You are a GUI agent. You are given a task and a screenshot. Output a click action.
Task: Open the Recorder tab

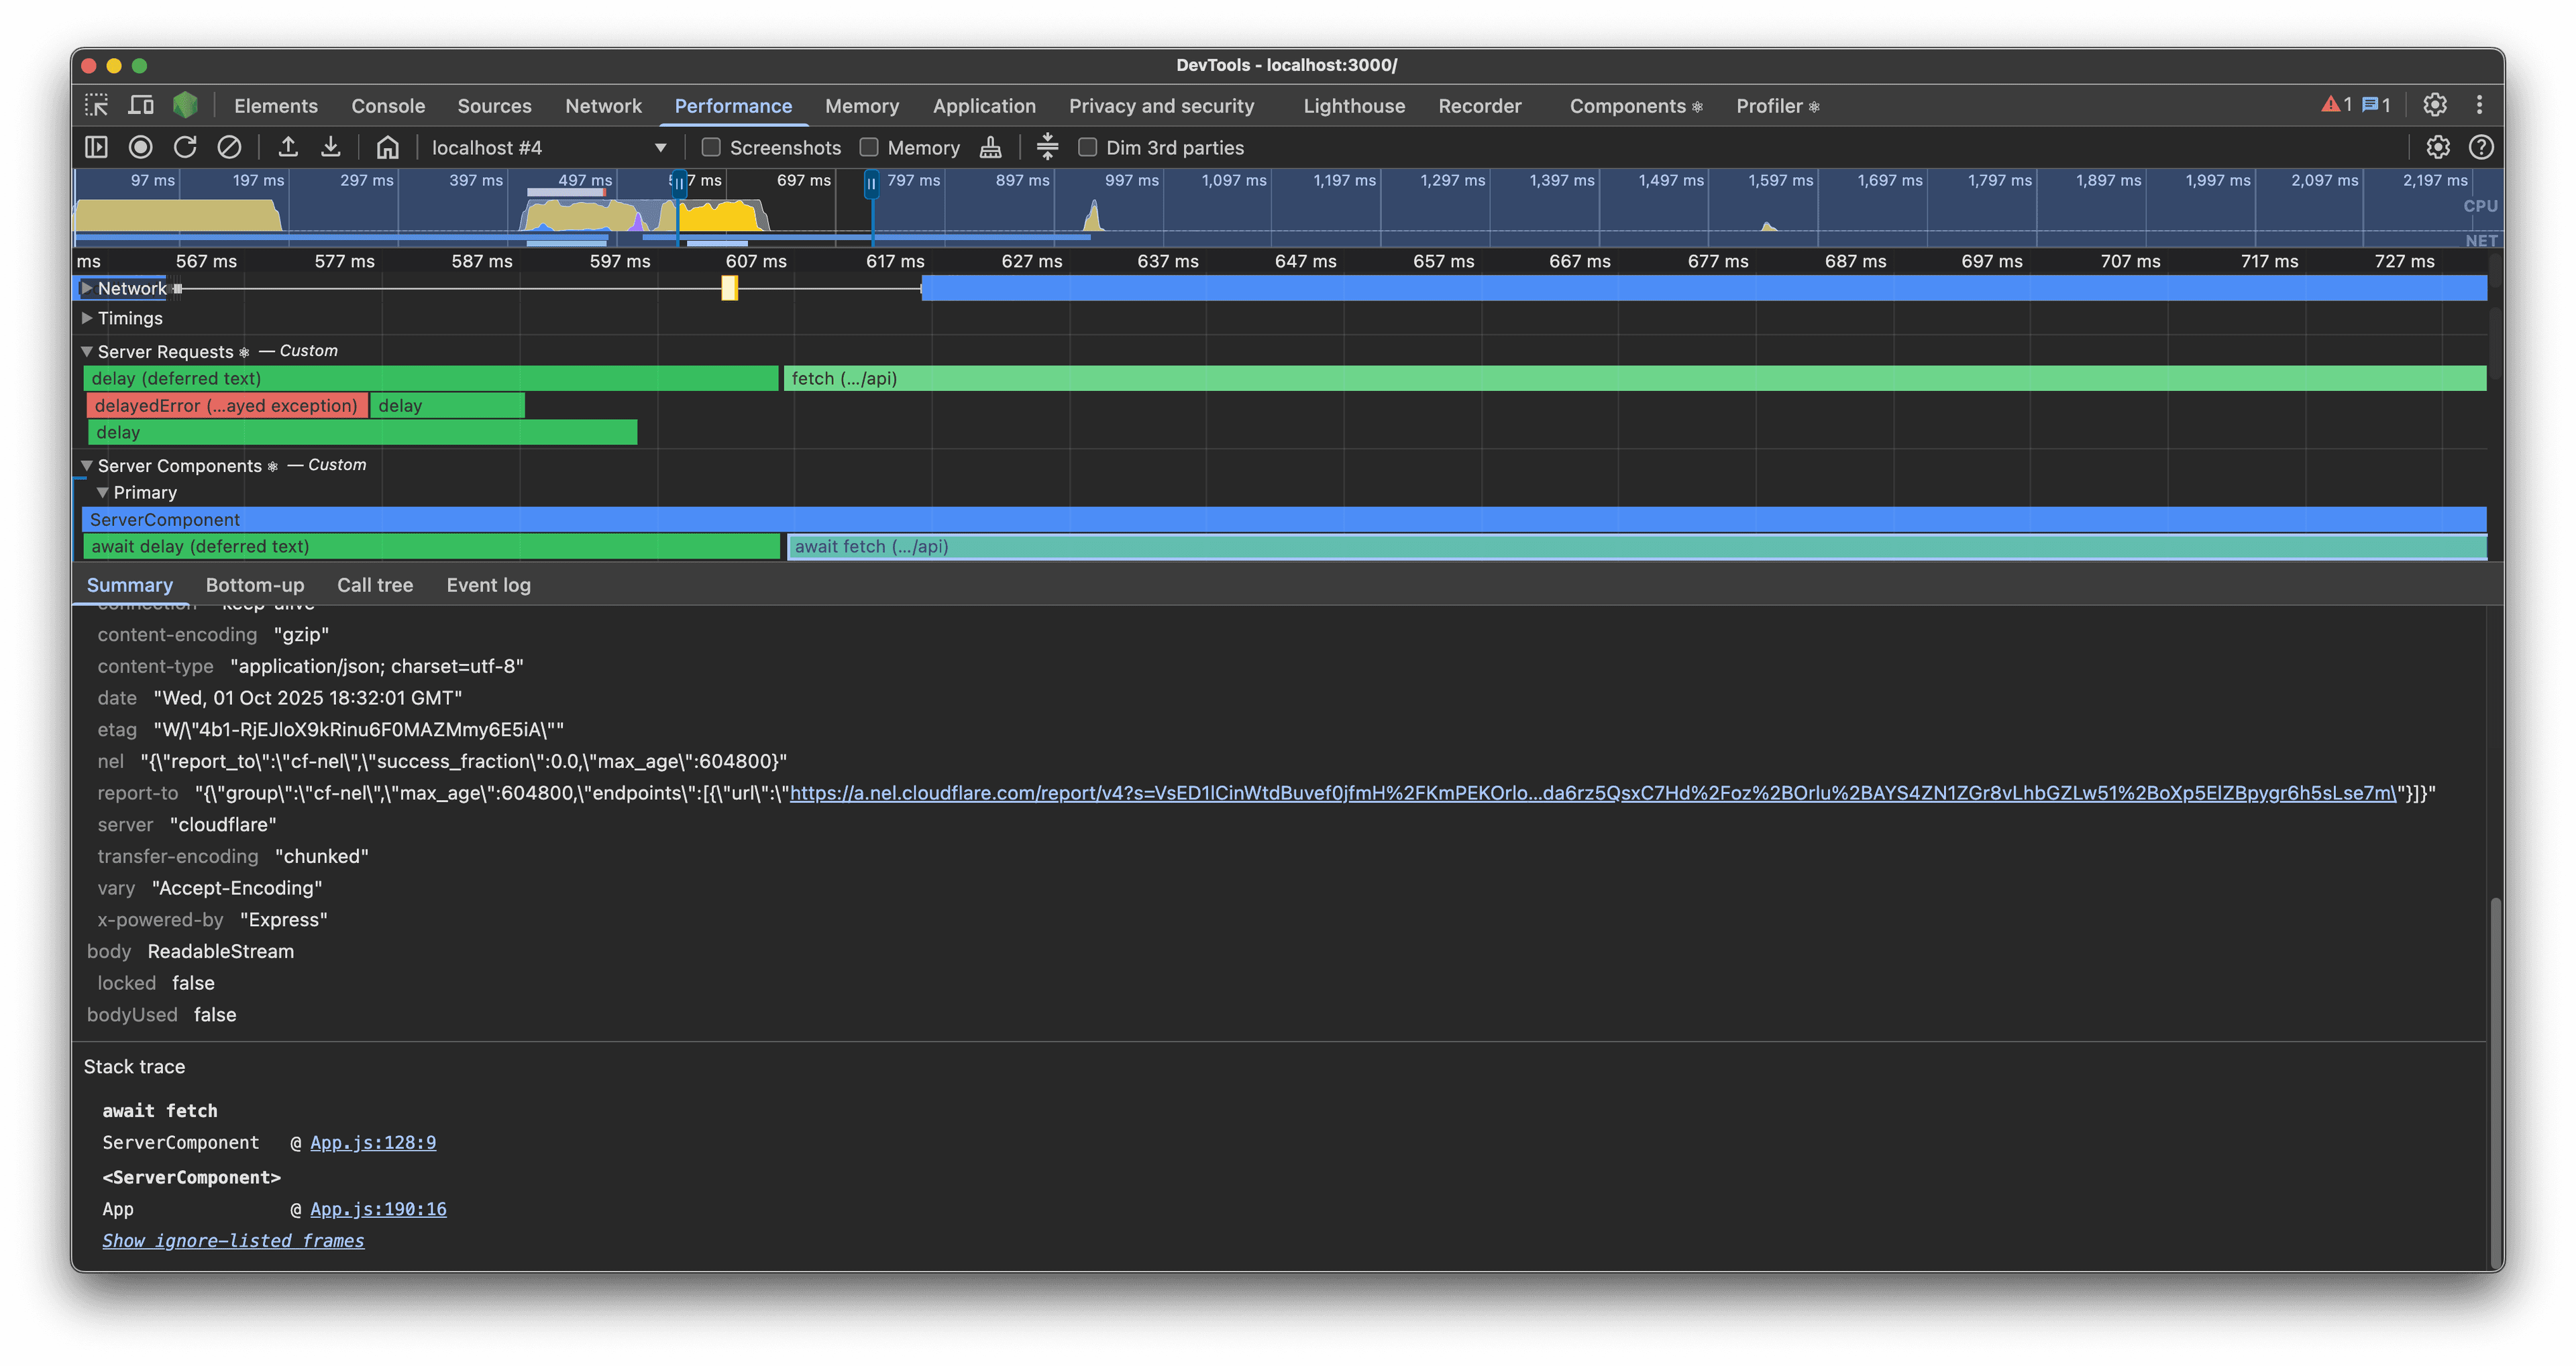pos(1479,106)
